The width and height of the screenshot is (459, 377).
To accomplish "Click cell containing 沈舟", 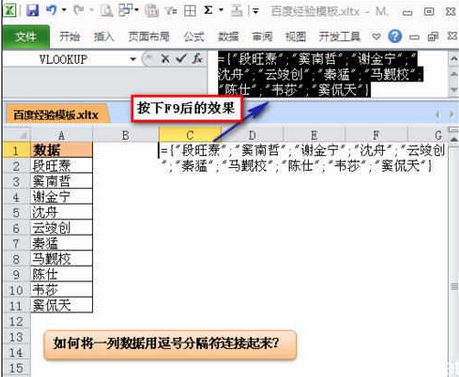I will point(61,212).
